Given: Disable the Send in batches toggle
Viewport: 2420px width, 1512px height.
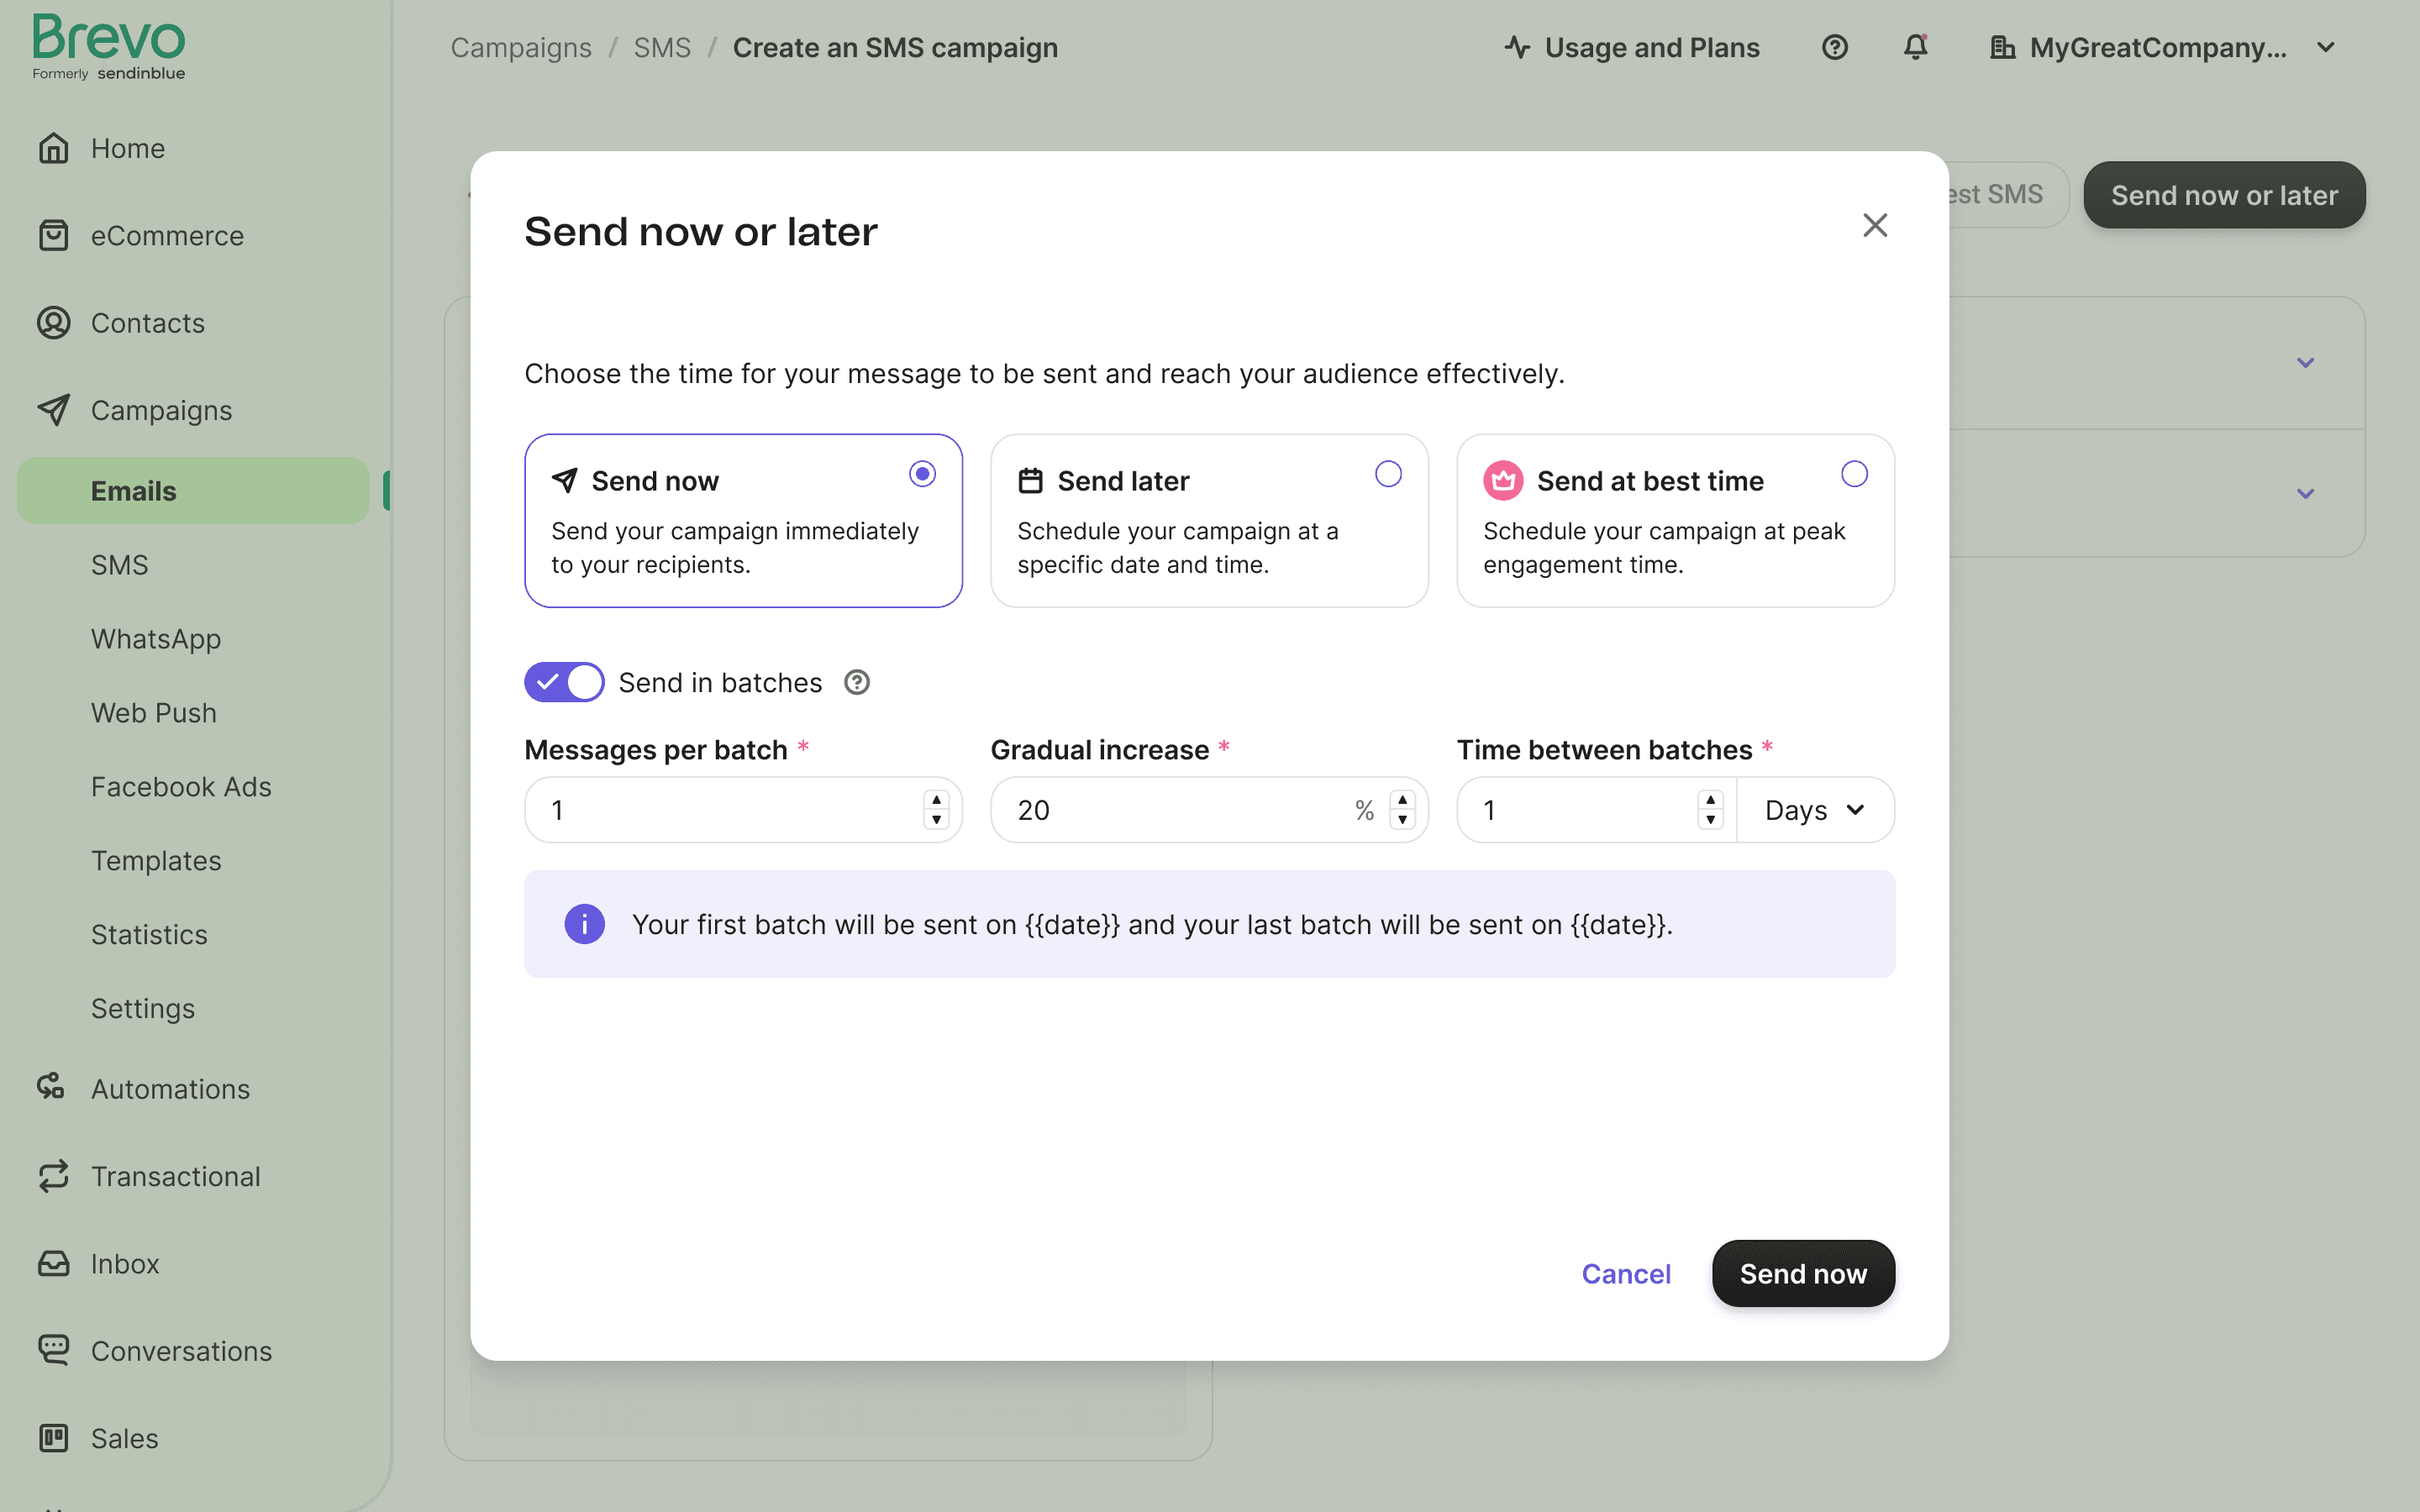Looking at the screenshot, I should coord(564,682).
